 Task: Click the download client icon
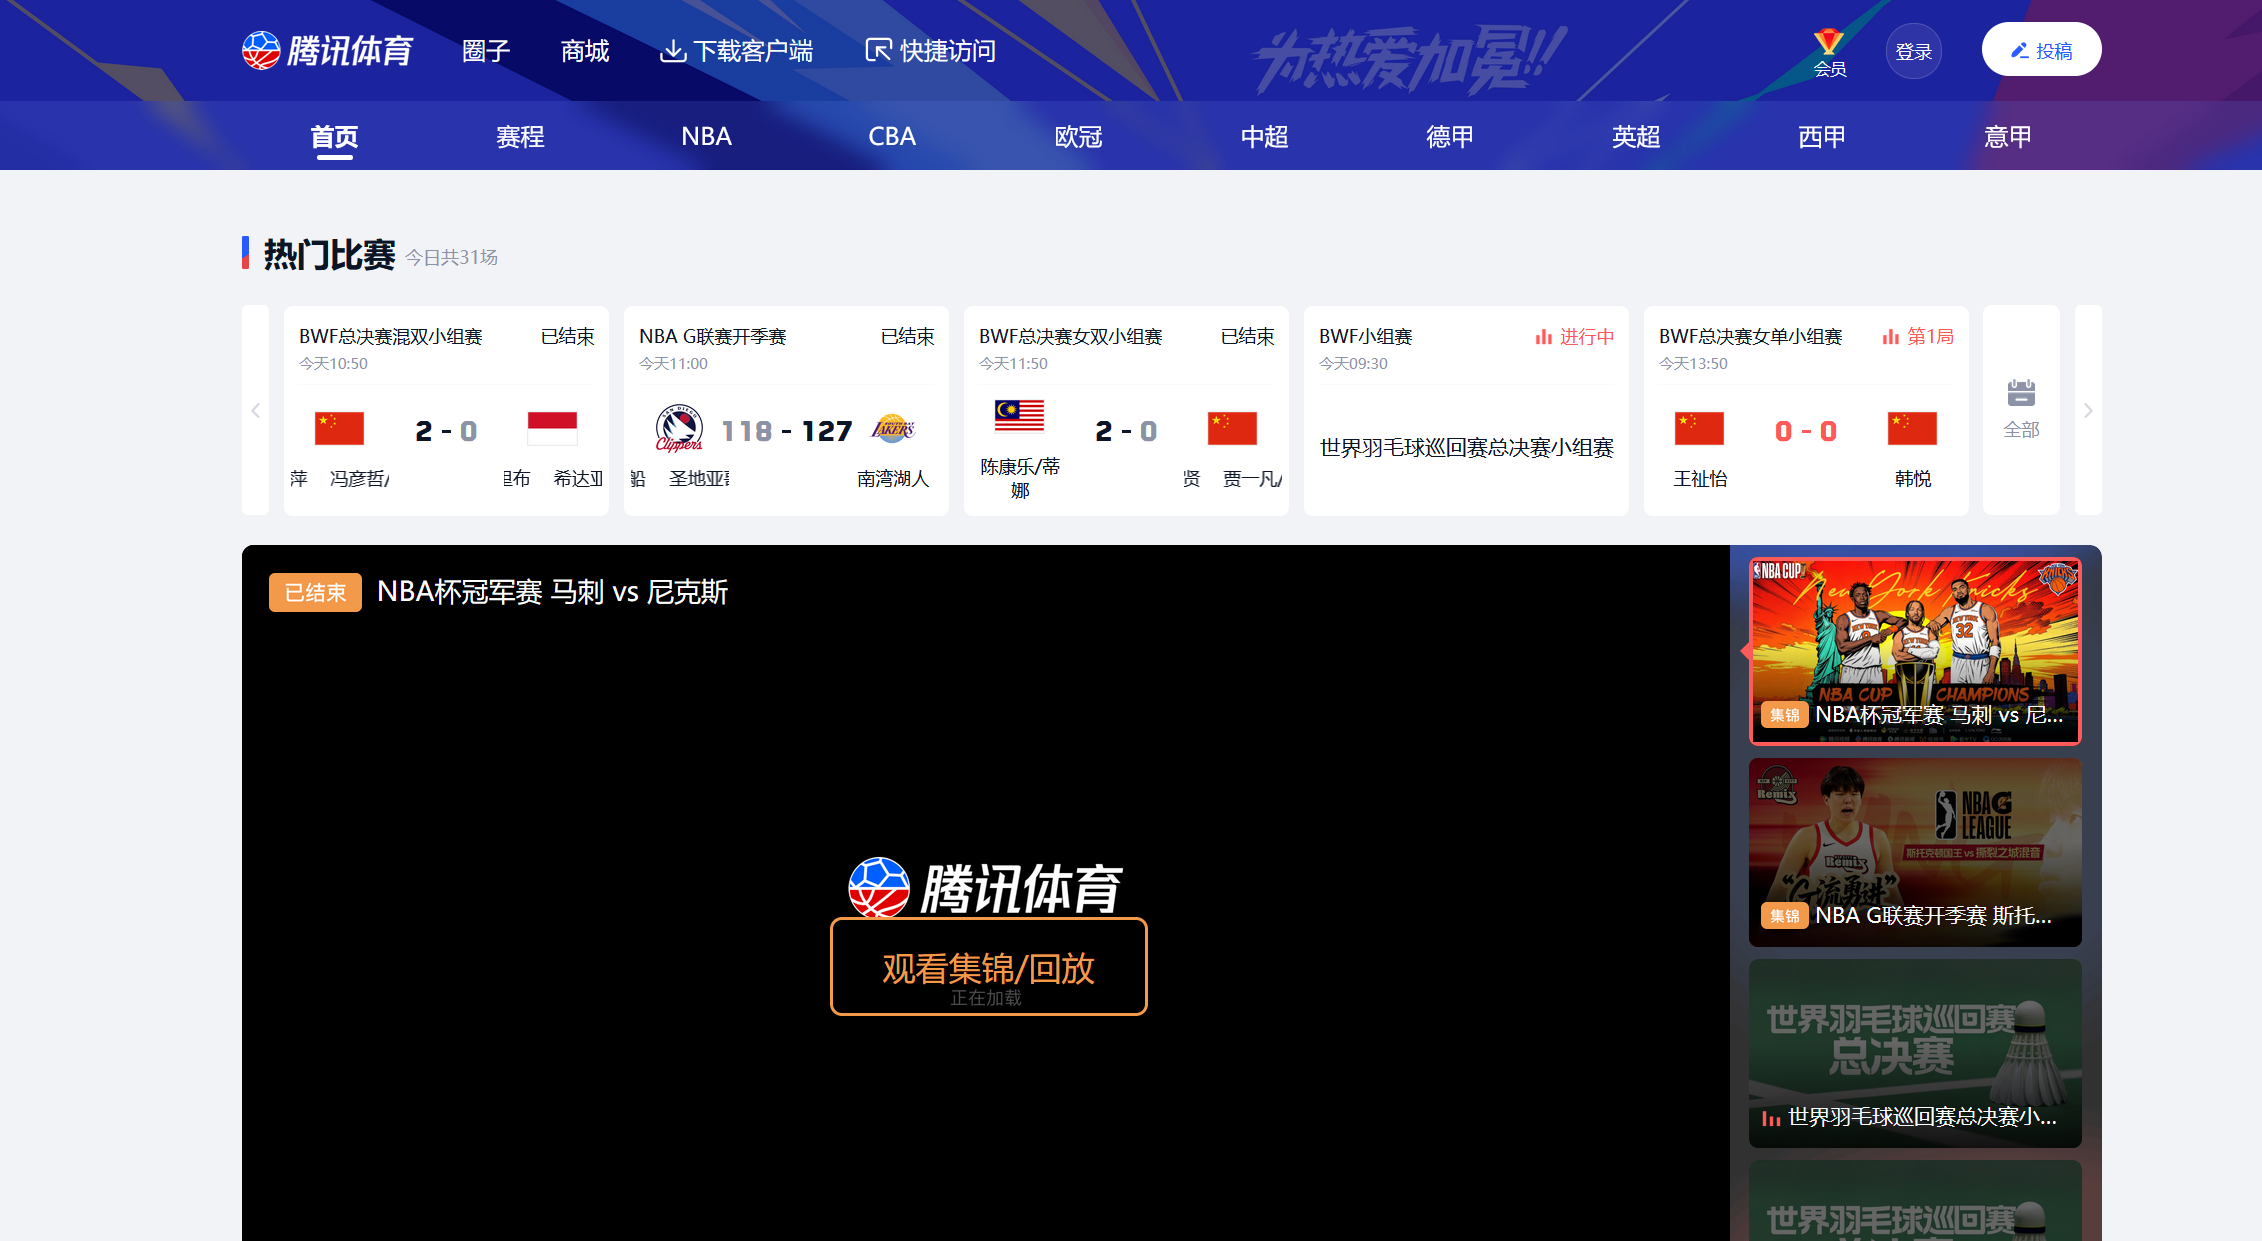[x=673, y=51]
